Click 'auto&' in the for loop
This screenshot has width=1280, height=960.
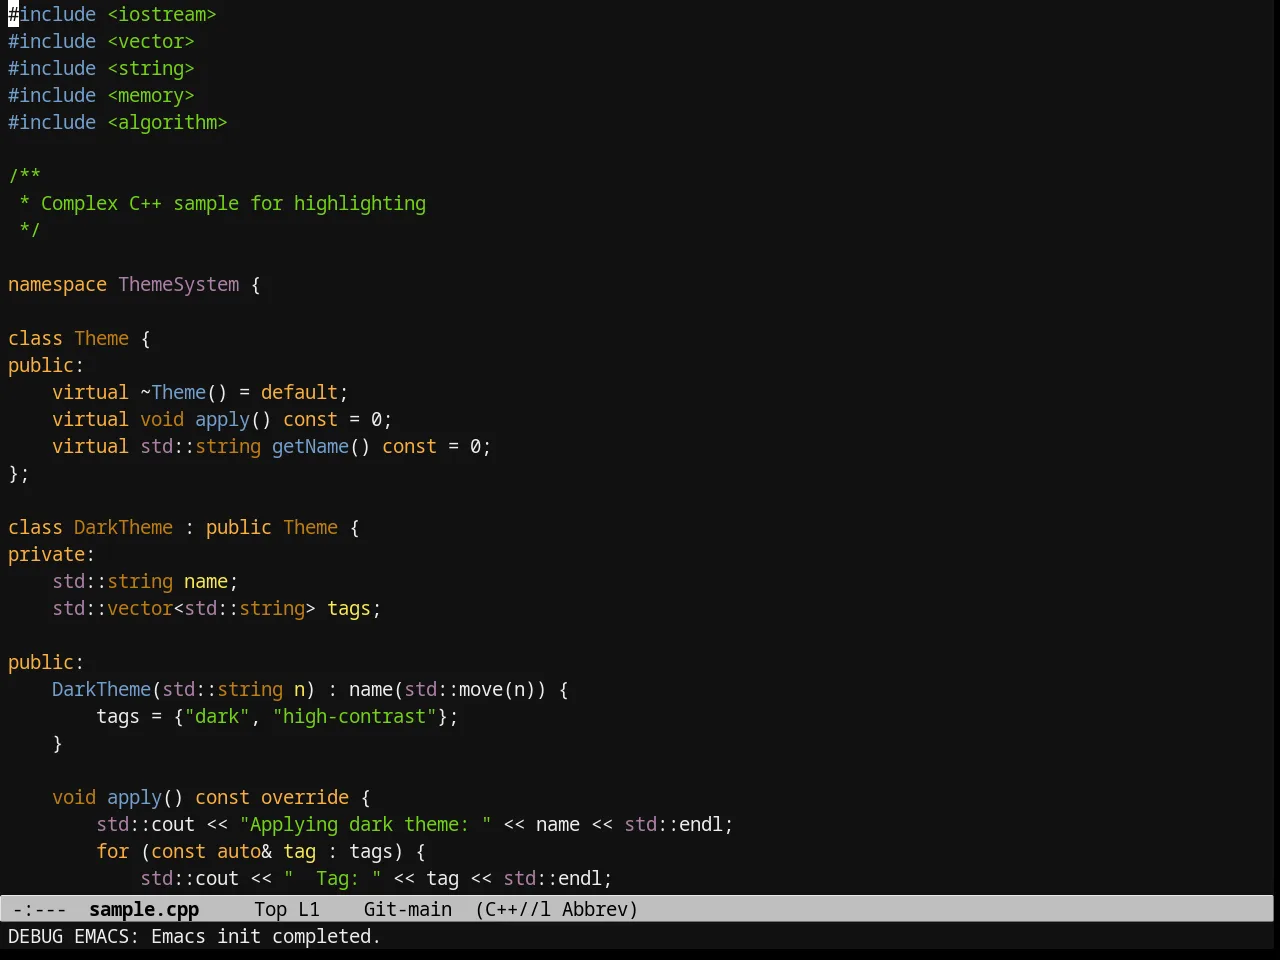(x=244, y=851)
